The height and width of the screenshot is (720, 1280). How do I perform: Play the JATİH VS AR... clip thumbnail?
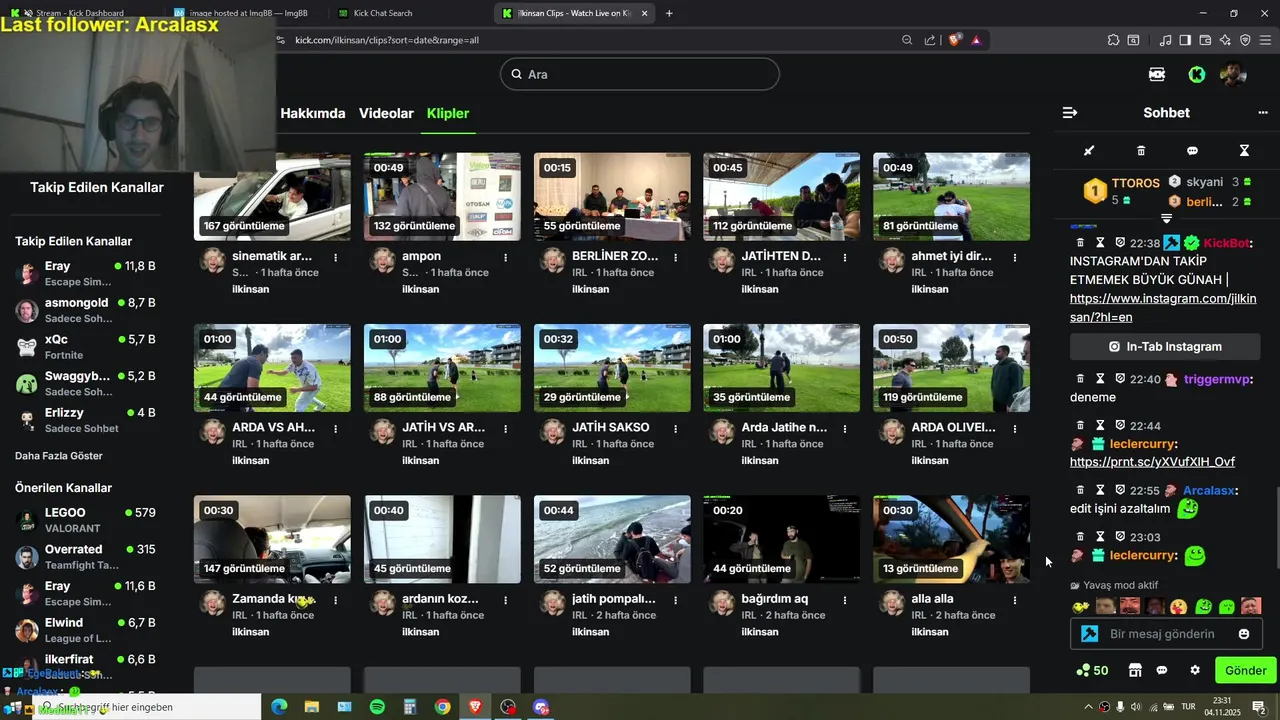coord(442,368)
